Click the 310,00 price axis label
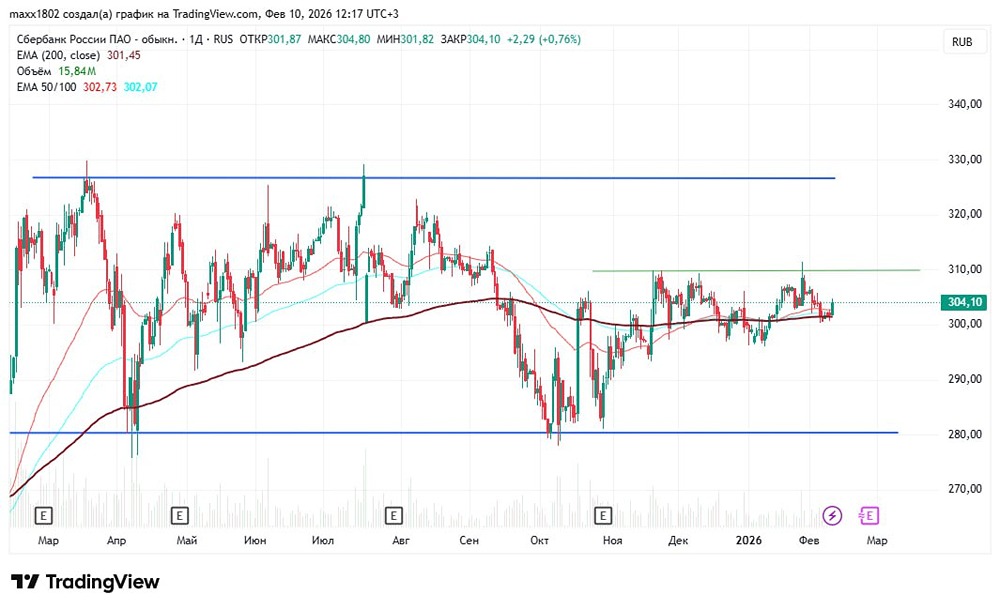The image size is (1000, 610). [x=965, y=269]
